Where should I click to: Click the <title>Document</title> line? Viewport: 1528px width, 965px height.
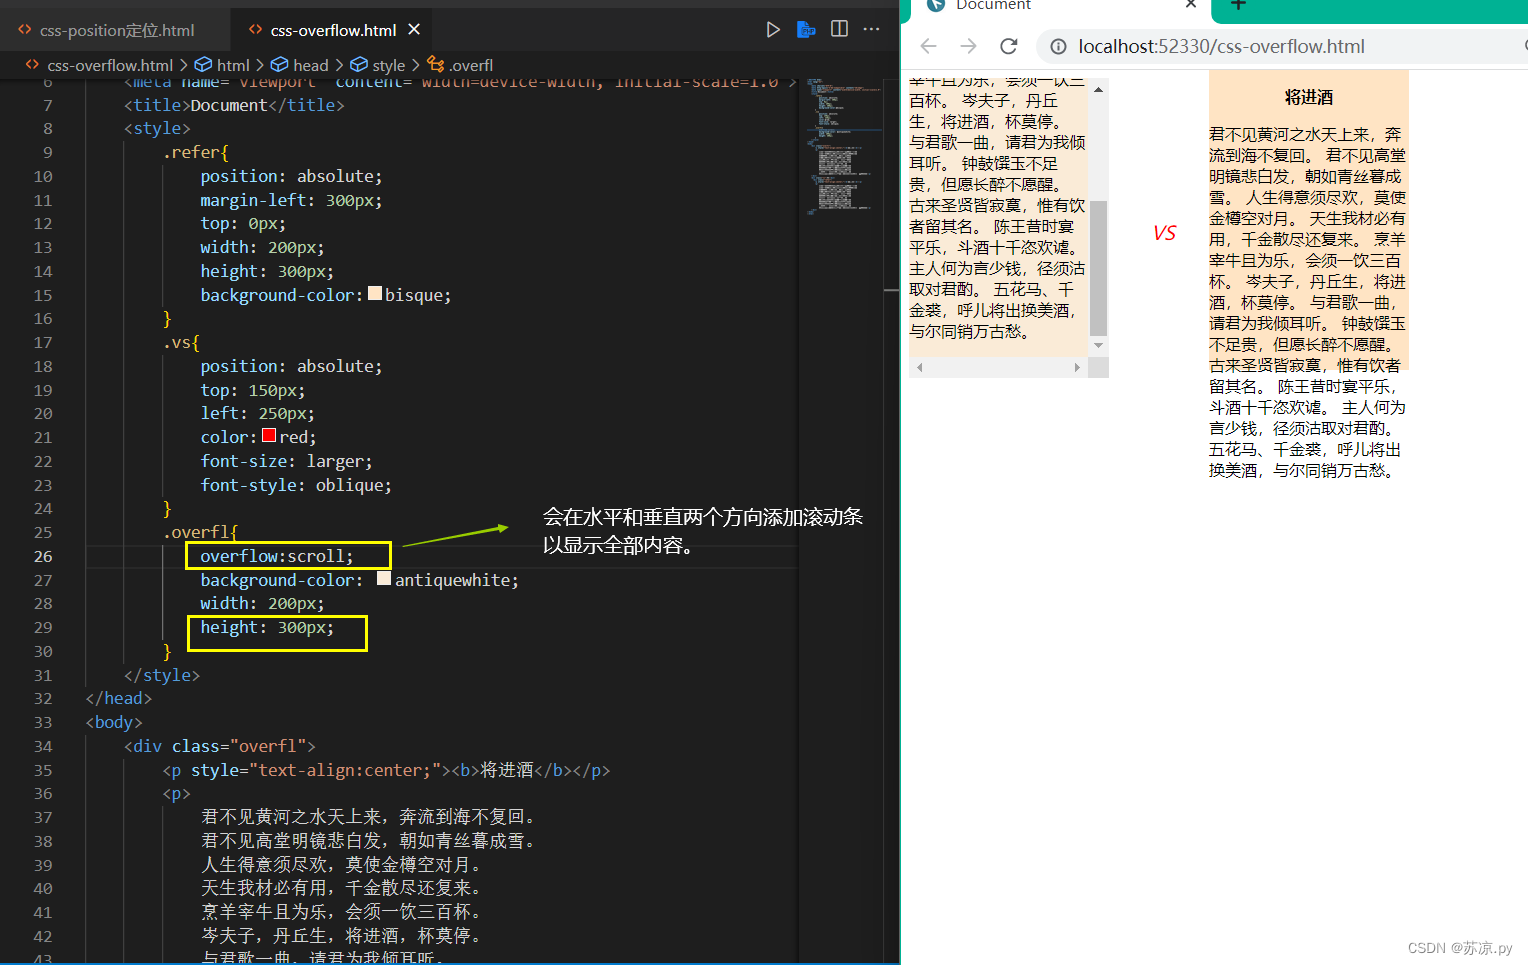tap(234, 105)
